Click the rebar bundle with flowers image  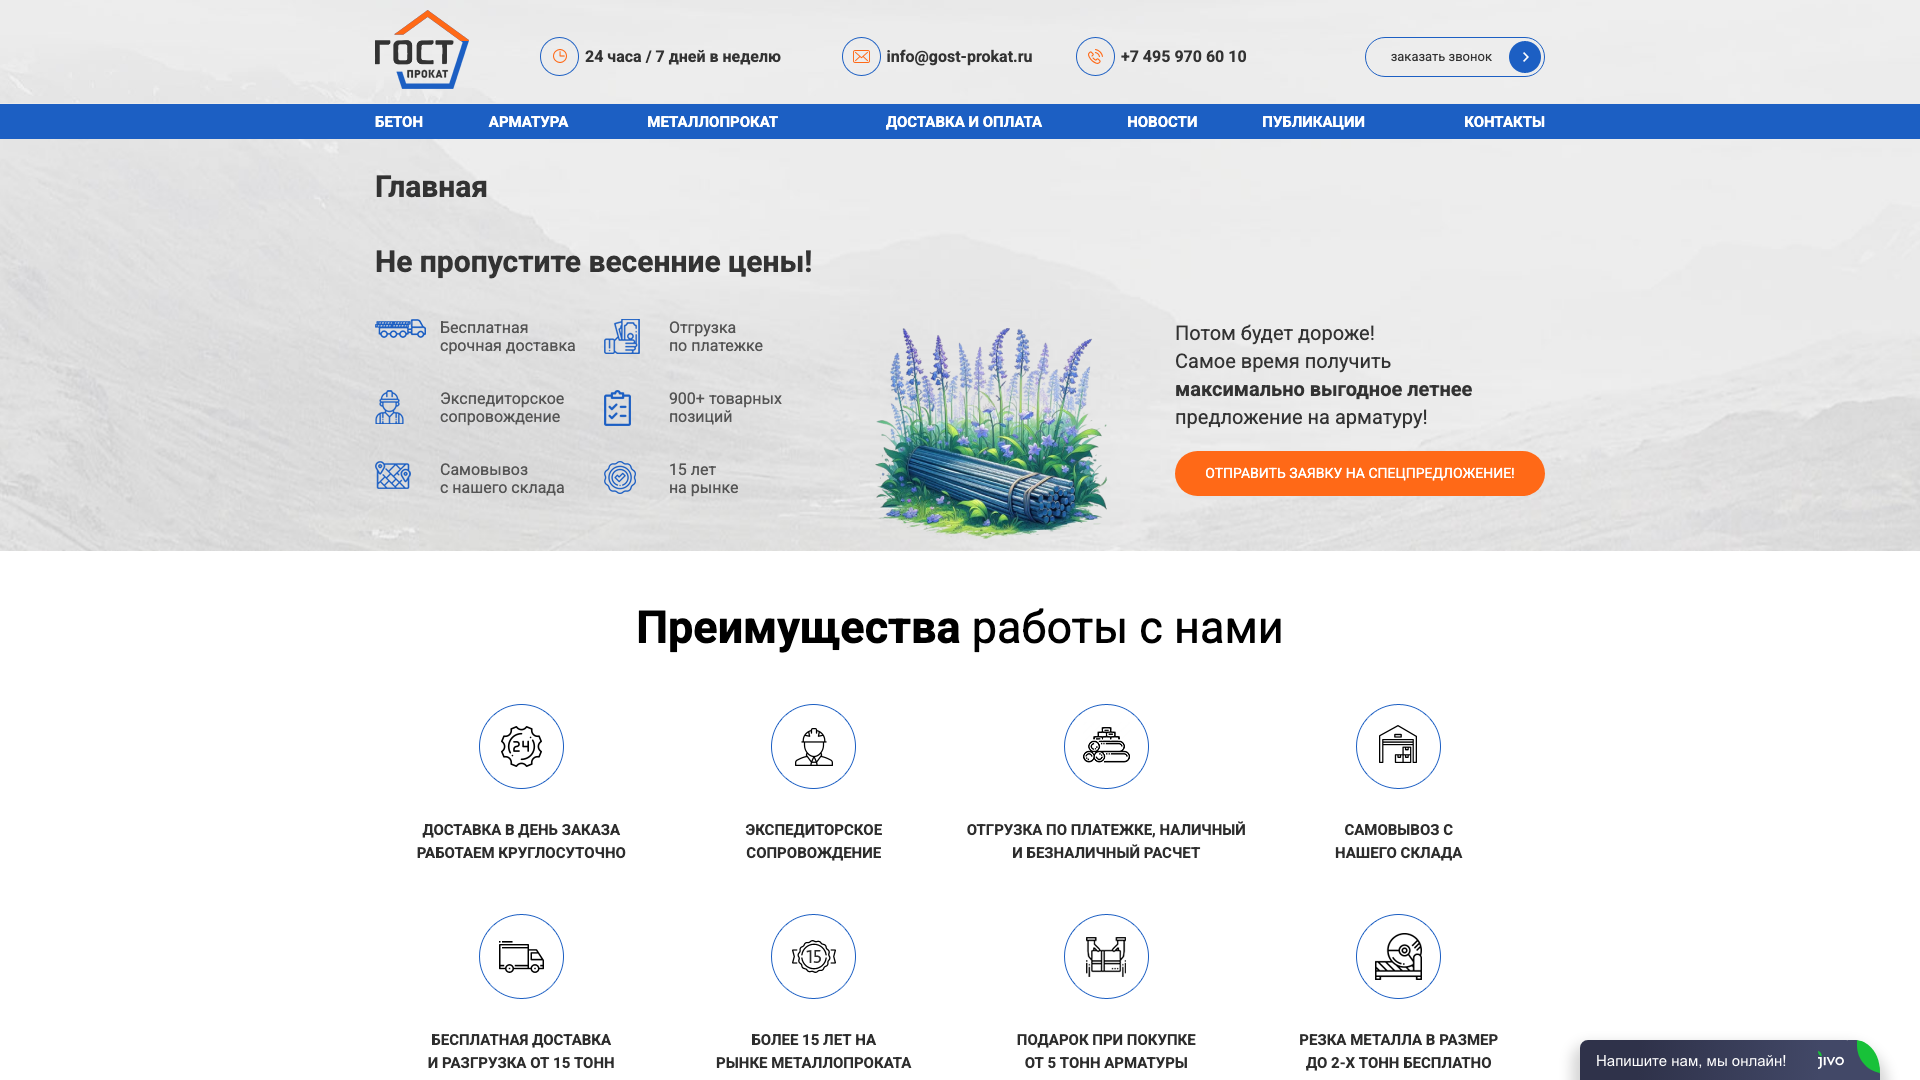click(x=991, y=432)
